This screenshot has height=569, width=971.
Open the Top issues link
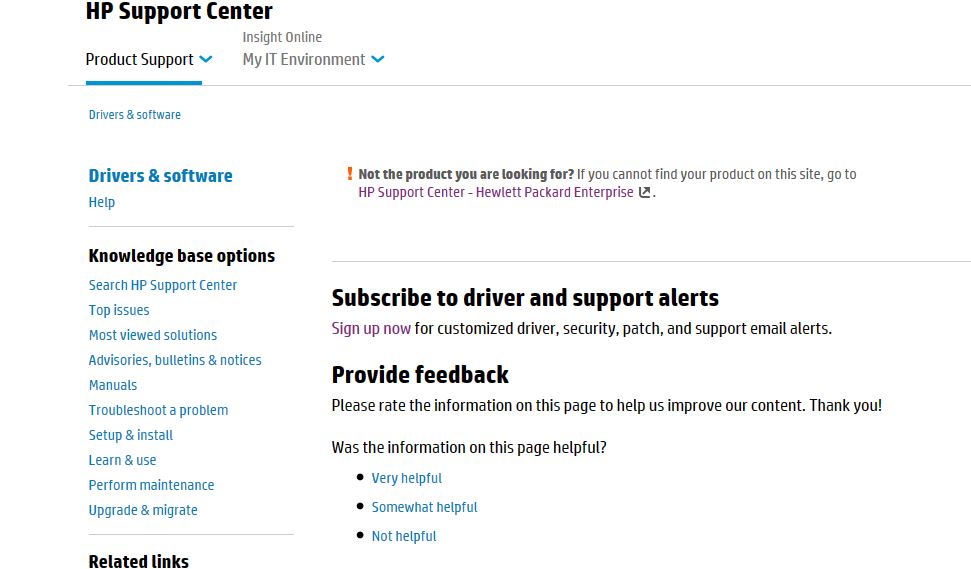[x=119, y=310]
